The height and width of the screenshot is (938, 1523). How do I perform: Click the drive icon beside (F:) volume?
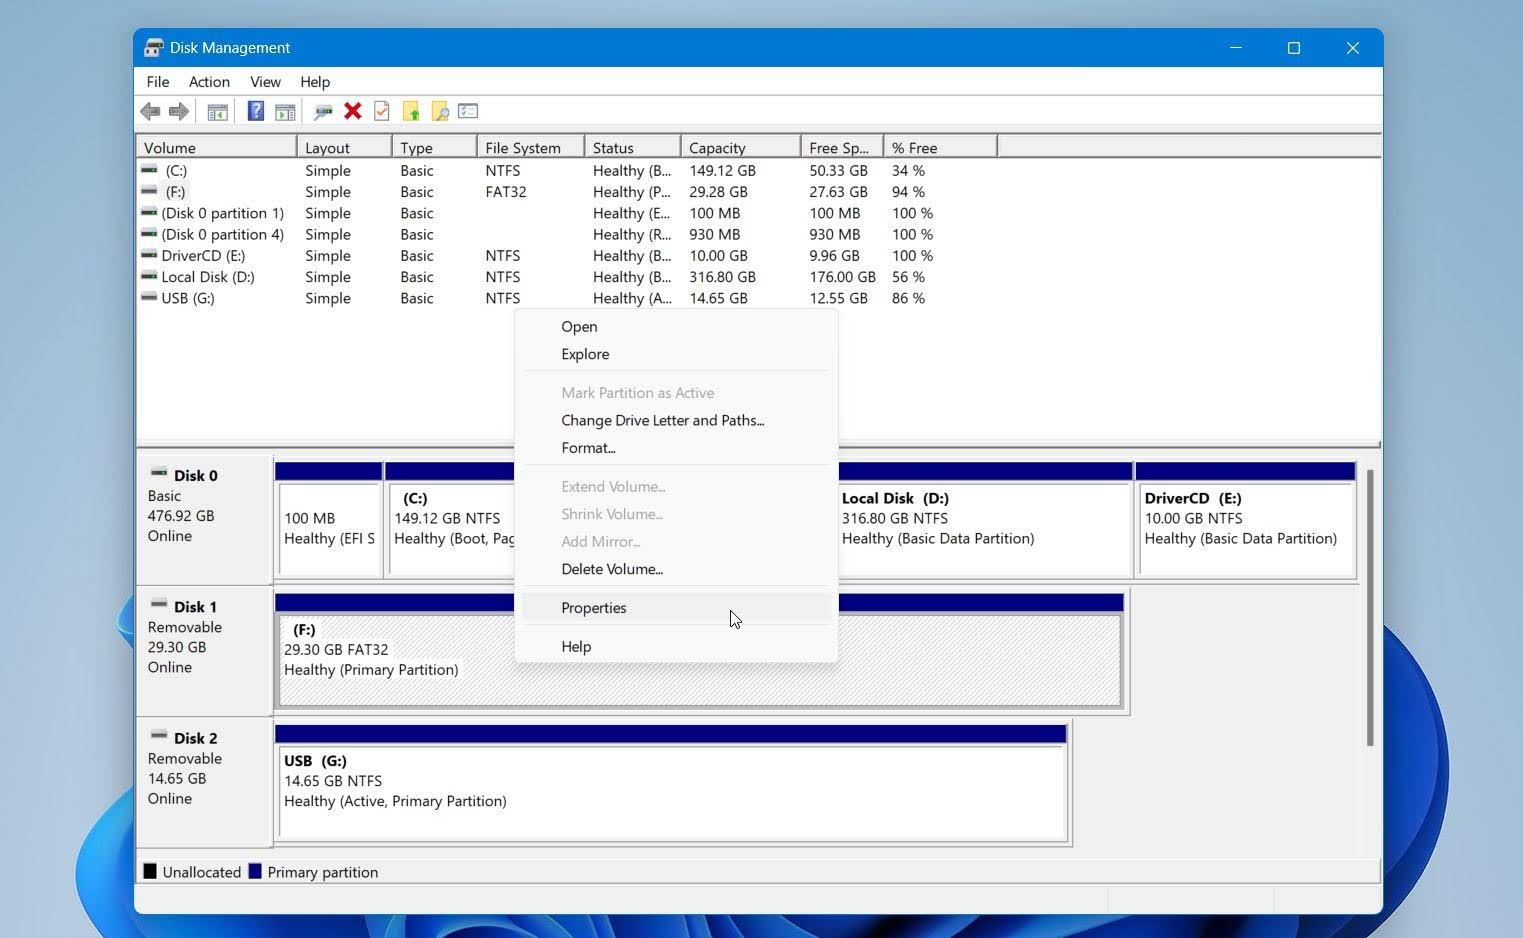point(149,191)
